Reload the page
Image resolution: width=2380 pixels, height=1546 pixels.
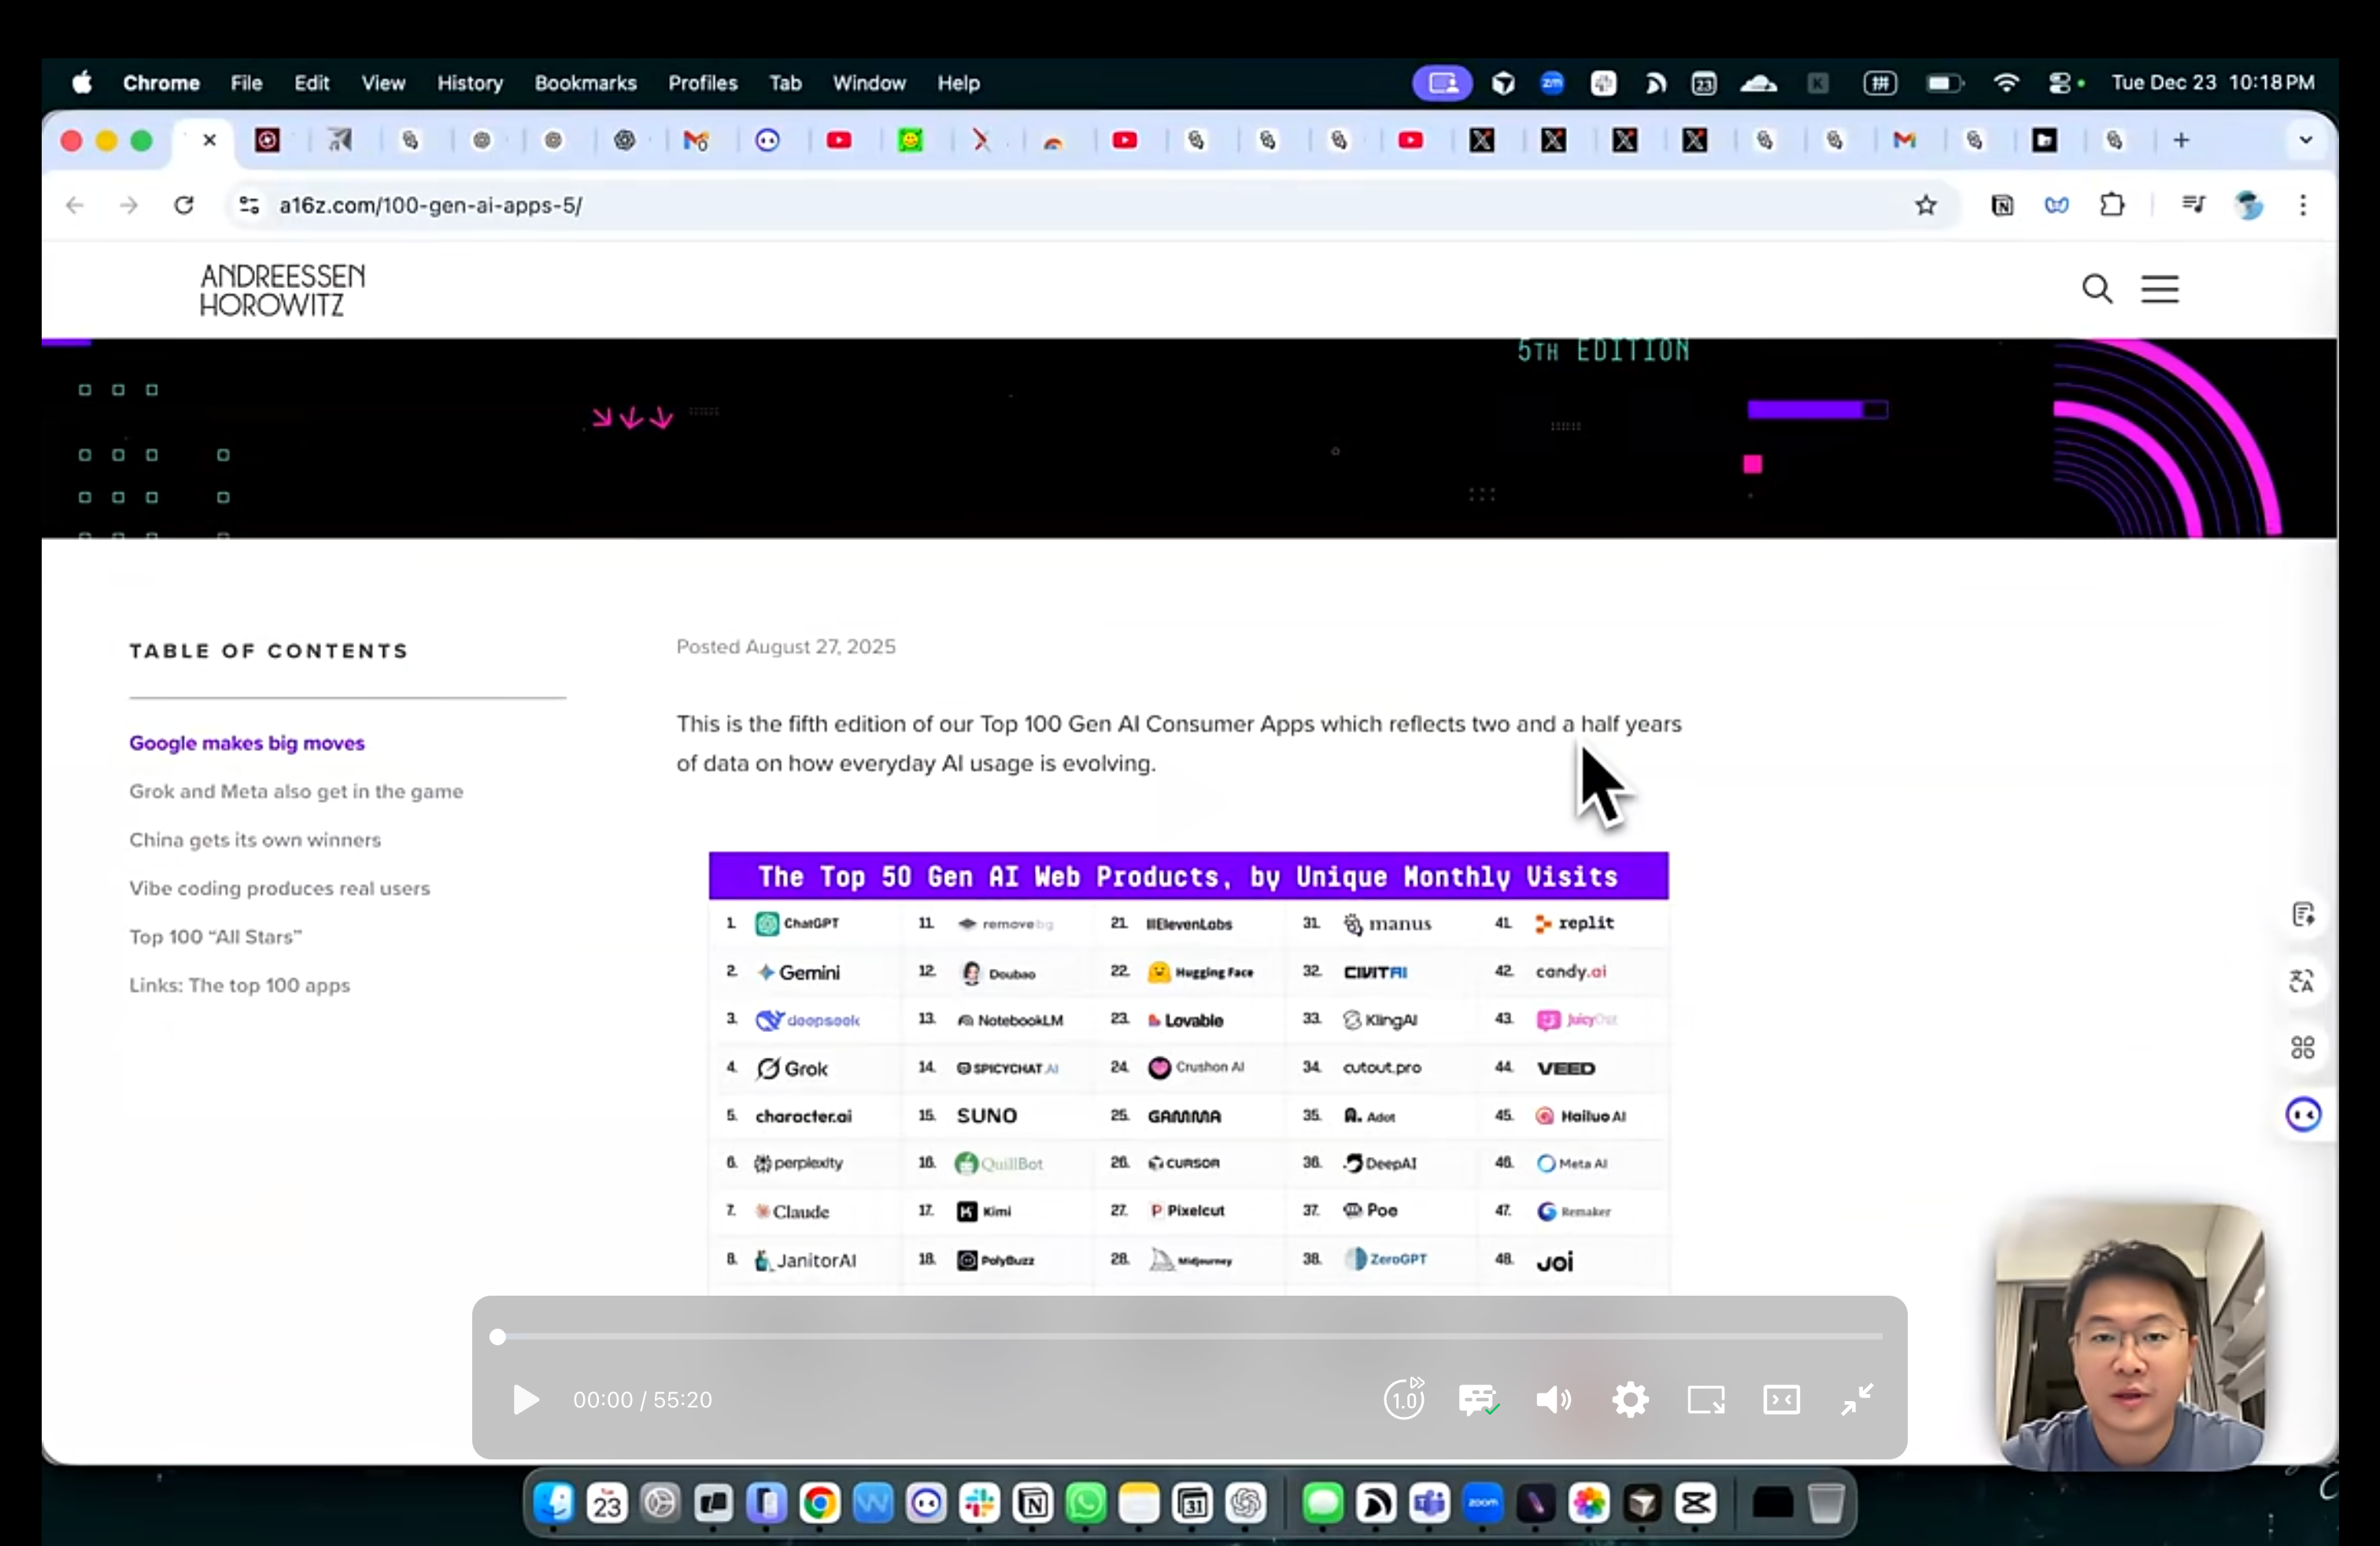(x=183, y=205)
